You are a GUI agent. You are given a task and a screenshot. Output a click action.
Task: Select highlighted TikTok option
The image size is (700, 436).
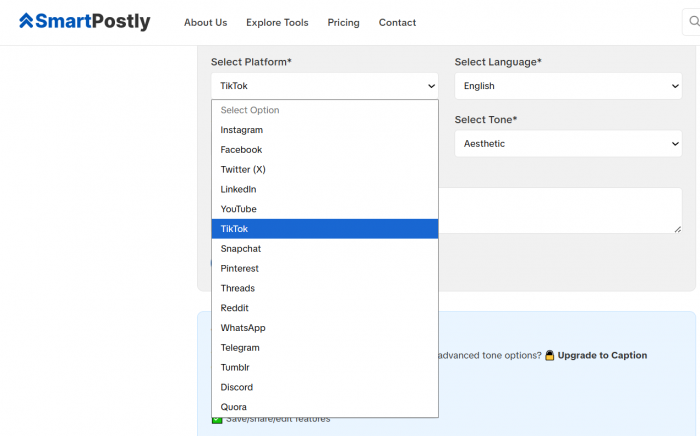325,228
